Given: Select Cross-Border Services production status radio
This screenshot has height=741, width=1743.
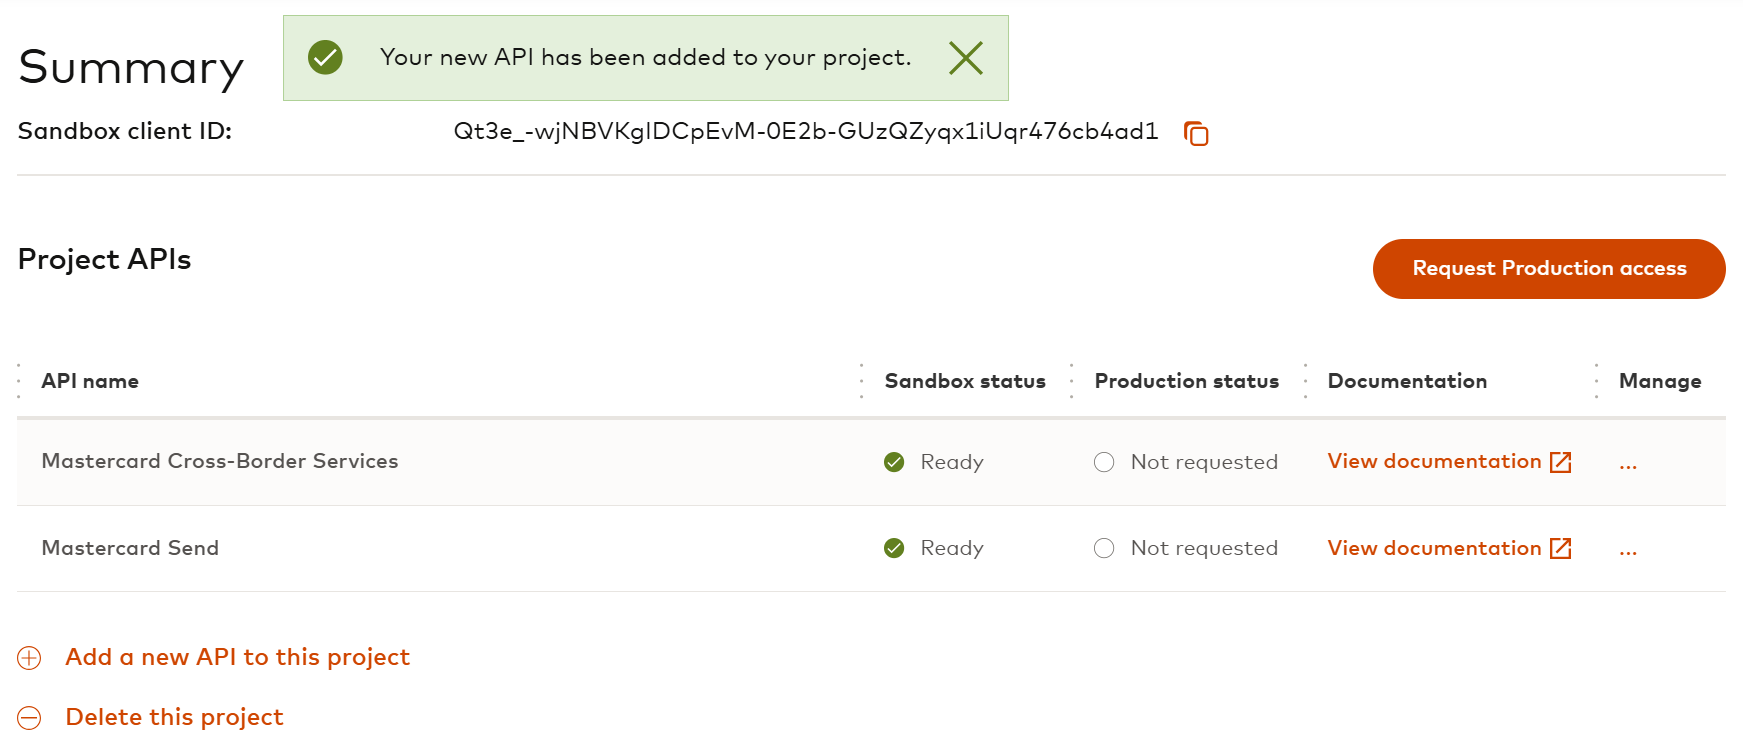Looking at the screenshot, I should tap(1104, 462).
